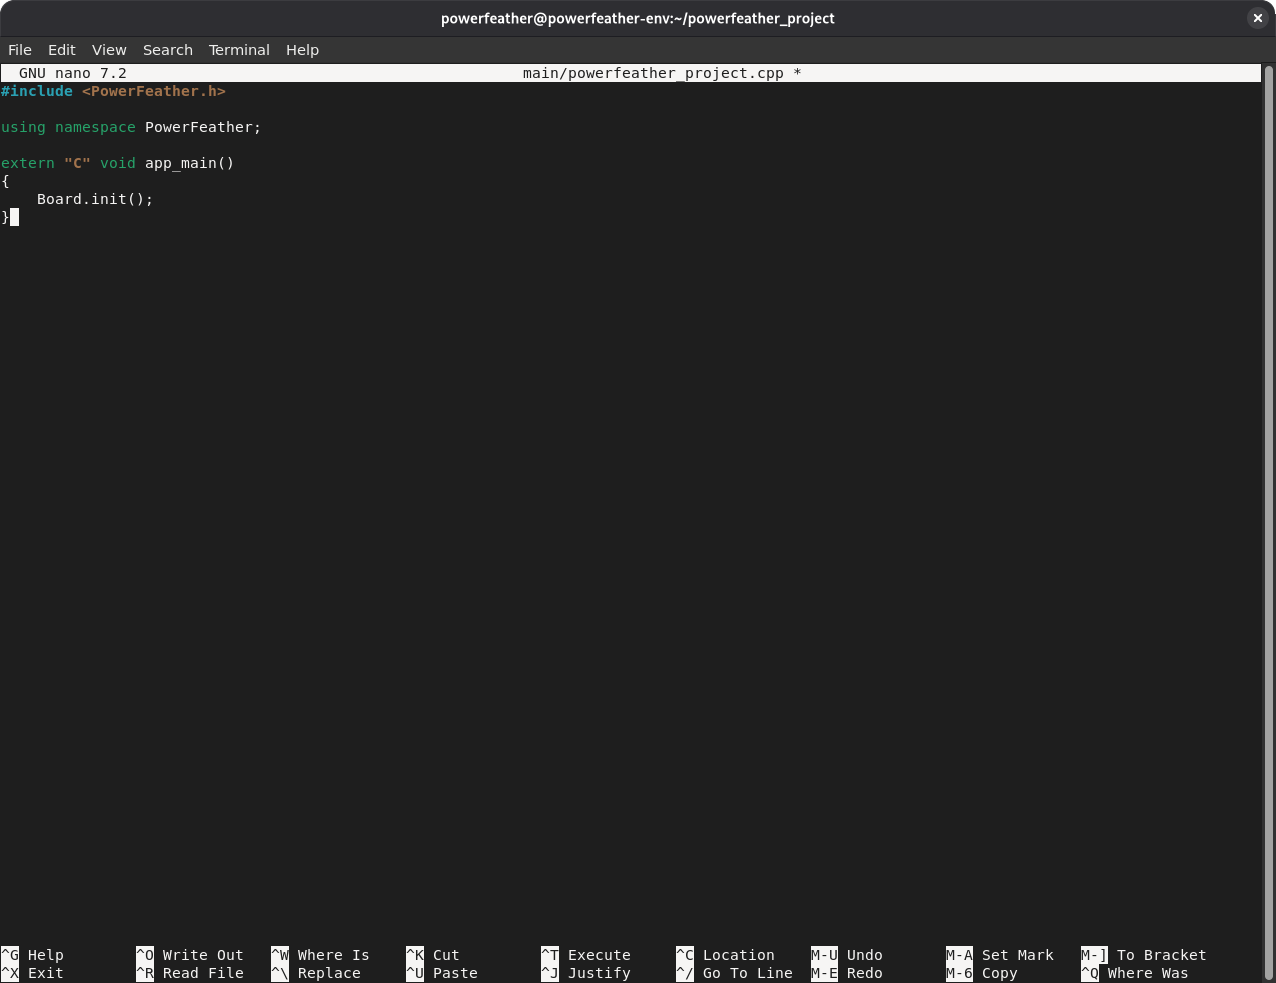This screenshot has width=1276, height=983.
Task: Close the terminal window
Action: point(1257,18)
